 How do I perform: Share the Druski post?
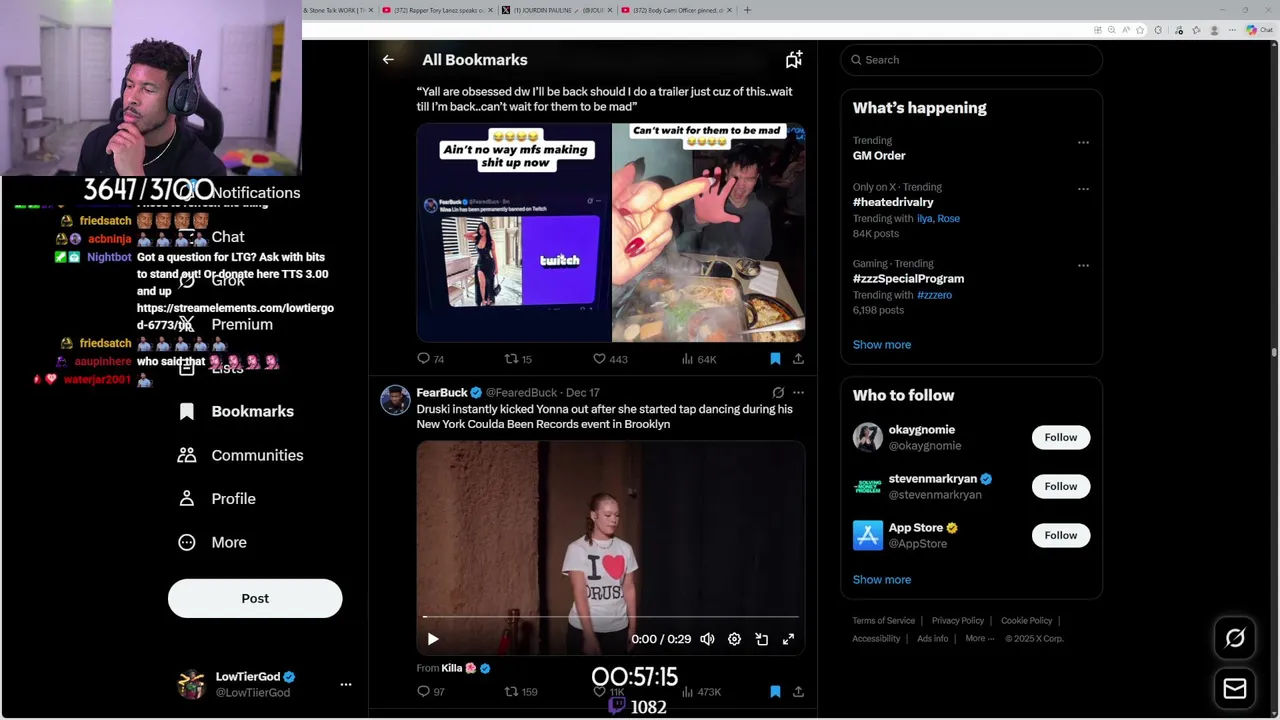[x=798, y=691]
